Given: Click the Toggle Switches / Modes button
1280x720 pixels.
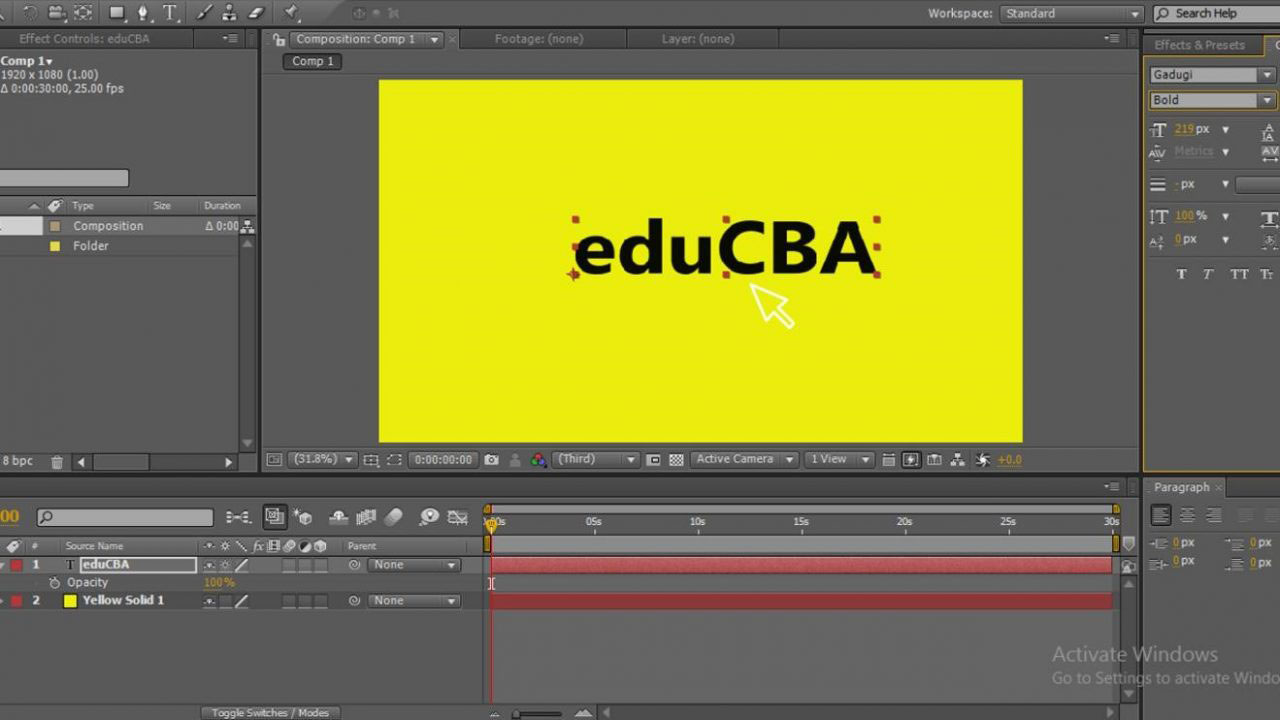Looking at the screenshot, I should coord(270,712).
